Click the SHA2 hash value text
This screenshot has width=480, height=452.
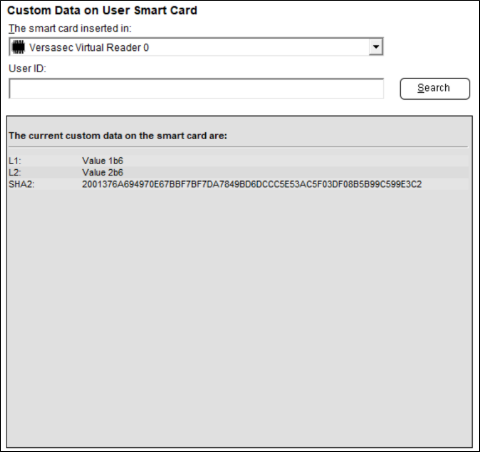click(x=252, y=184)
